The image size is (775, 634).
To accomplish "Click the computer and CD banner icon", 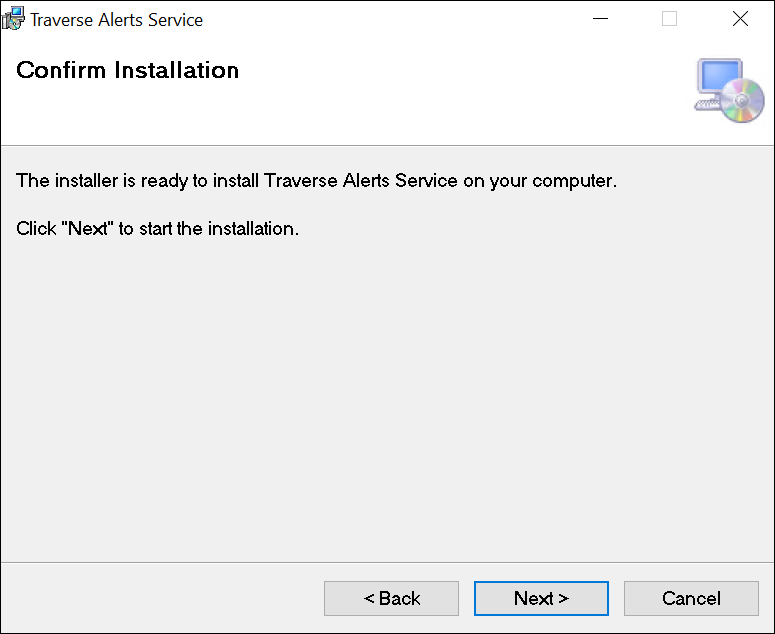I will pos(729,91).
